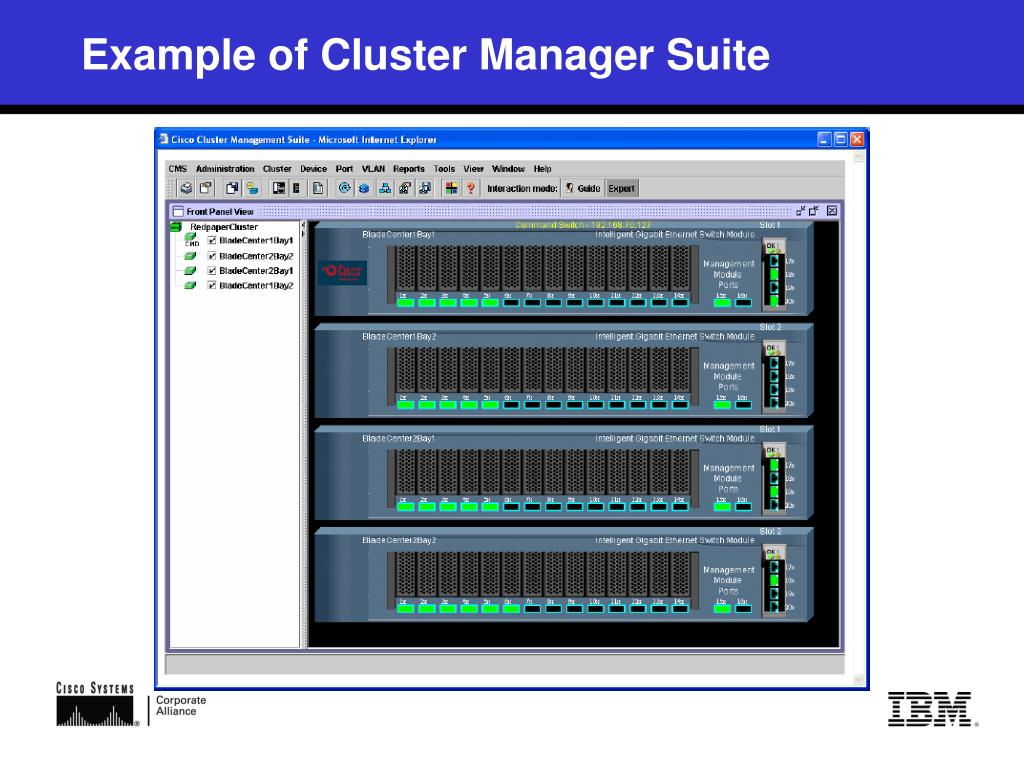
Task: Select BladeCenter2Bay2 label in the tree
Action: click(x=256, y=256)
